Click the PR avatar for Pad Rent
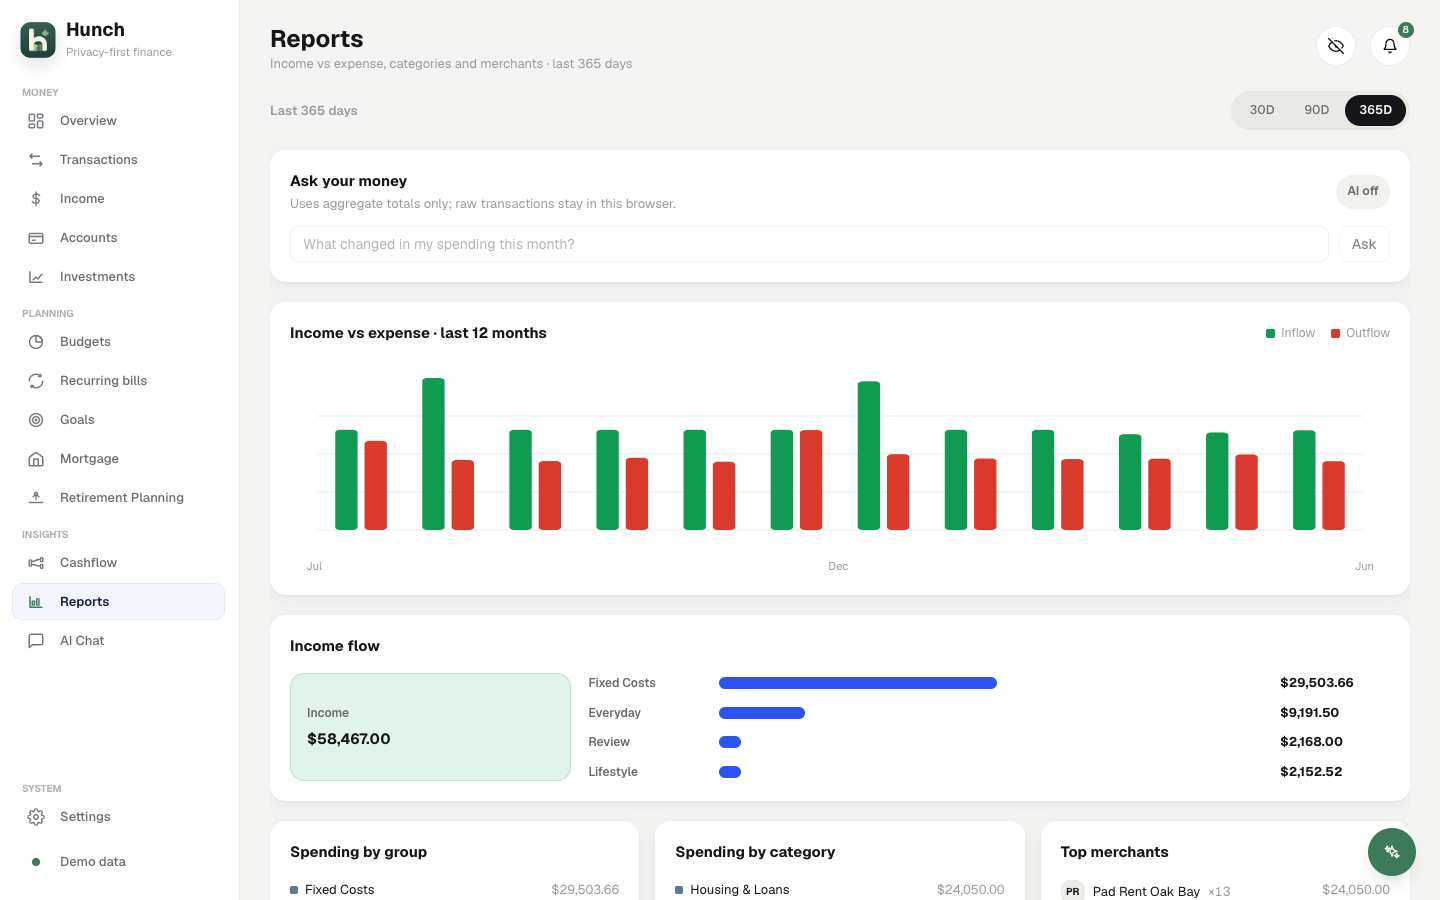1440x900 pixels. pyautogui.click(x=1073, y=891)
